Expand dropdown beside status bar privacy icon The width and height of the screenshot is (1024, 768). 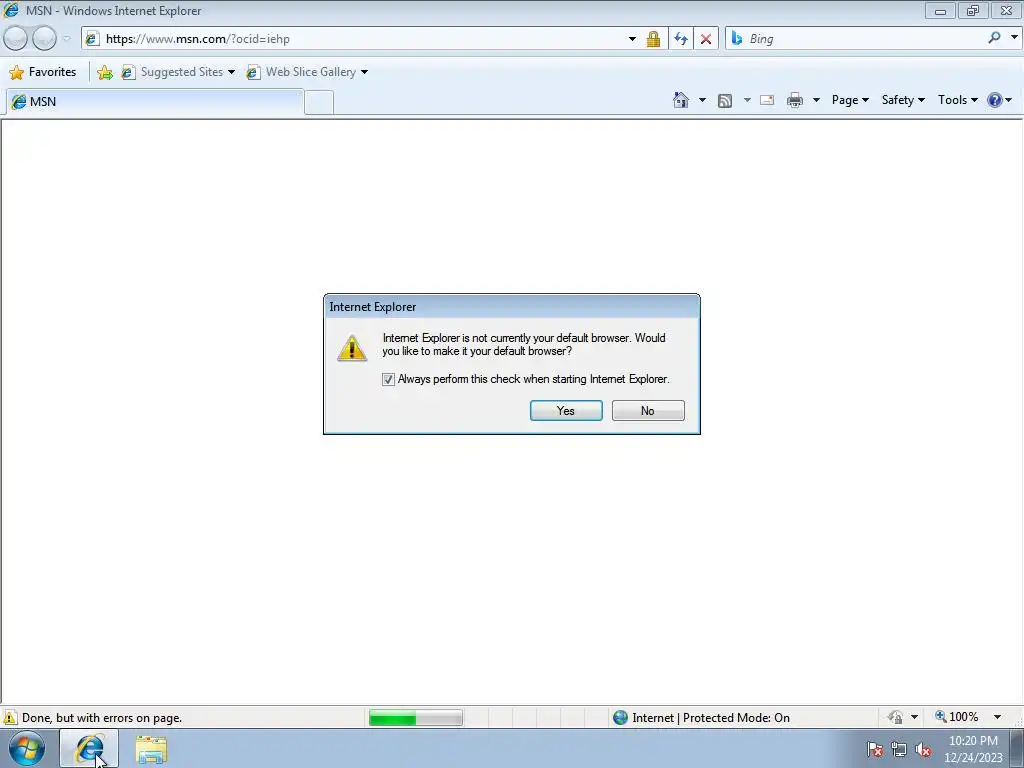[914, 717]
